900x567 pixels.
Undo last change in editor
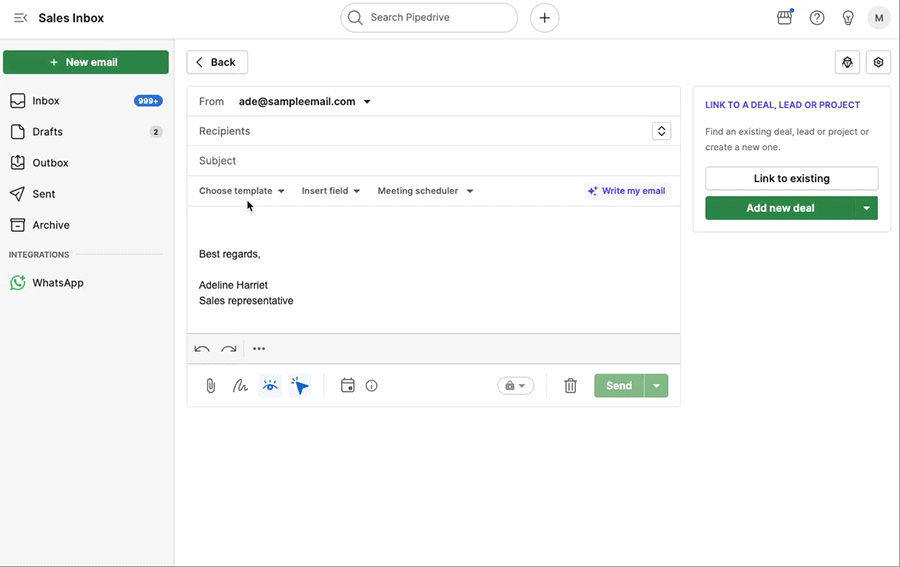[201, 348]
